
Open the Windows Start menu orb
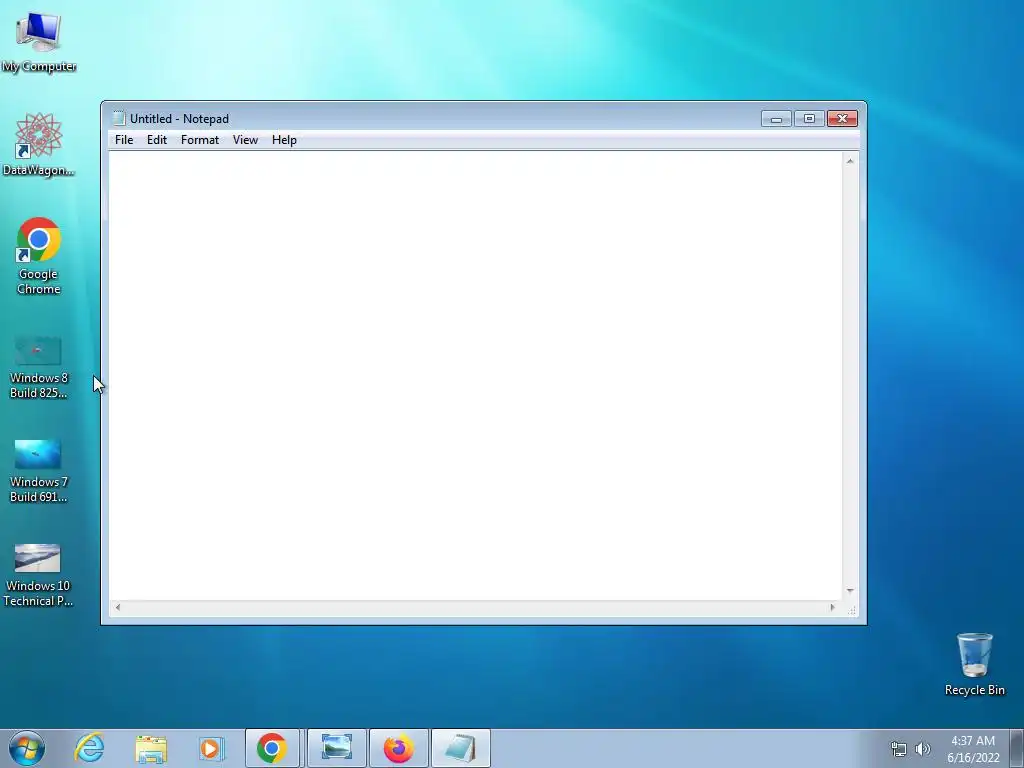(27, 748)
